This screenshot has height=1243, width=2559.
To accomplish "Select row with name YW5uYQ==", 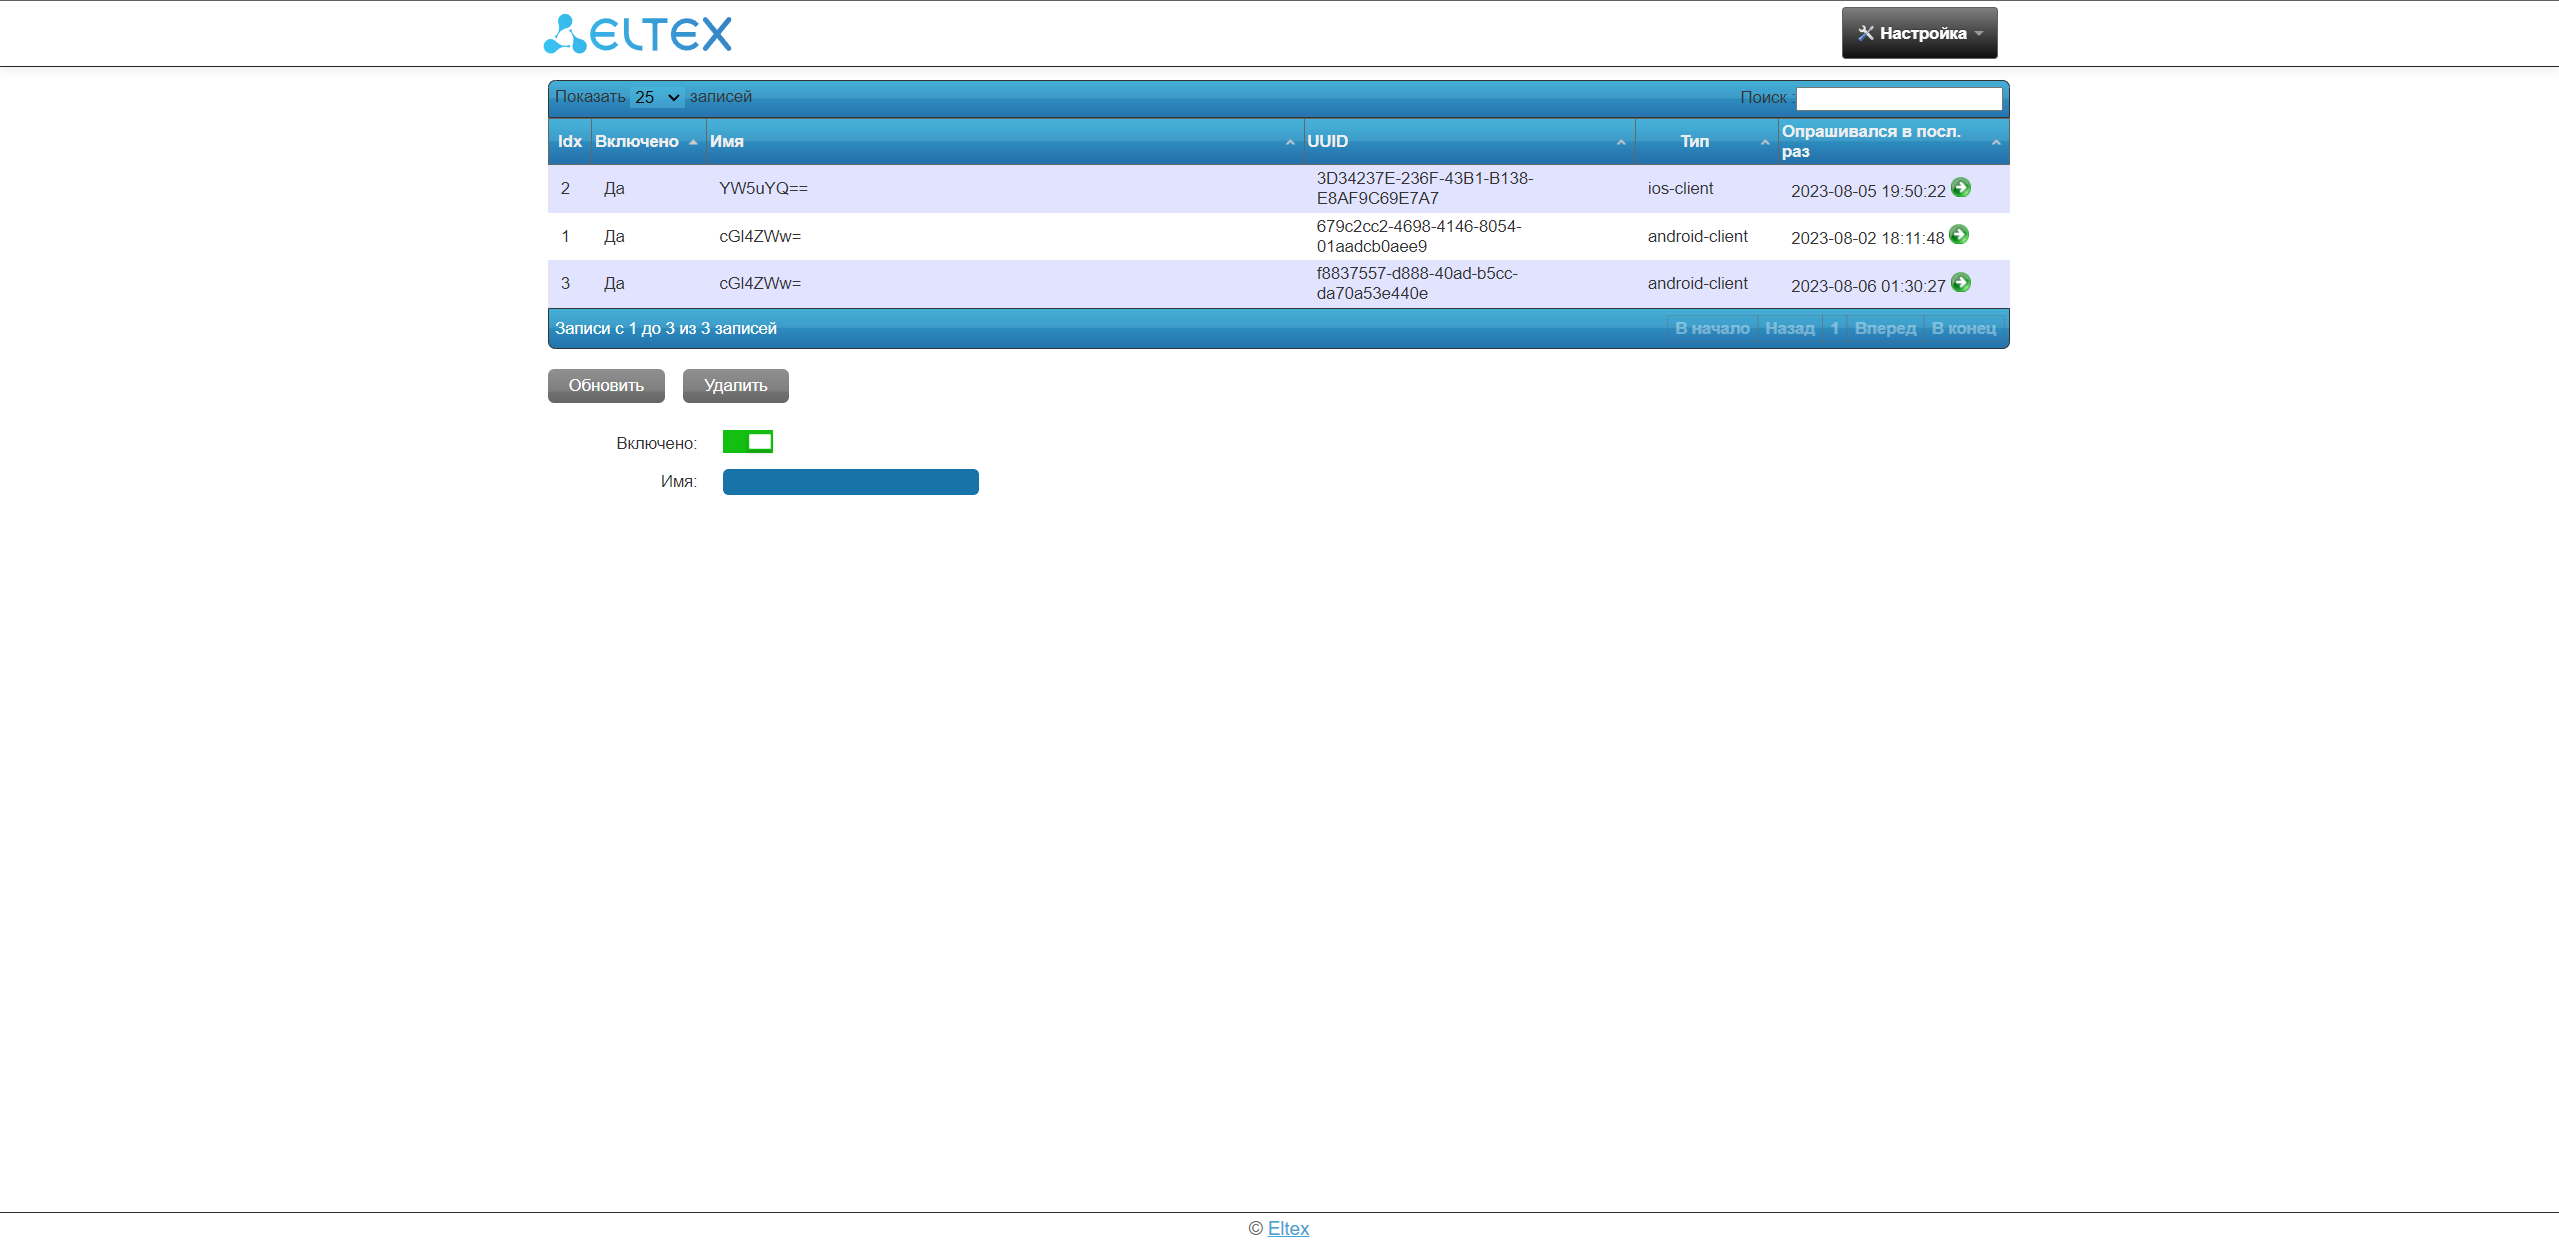I will pyautogui.click(x=763, y=188).
